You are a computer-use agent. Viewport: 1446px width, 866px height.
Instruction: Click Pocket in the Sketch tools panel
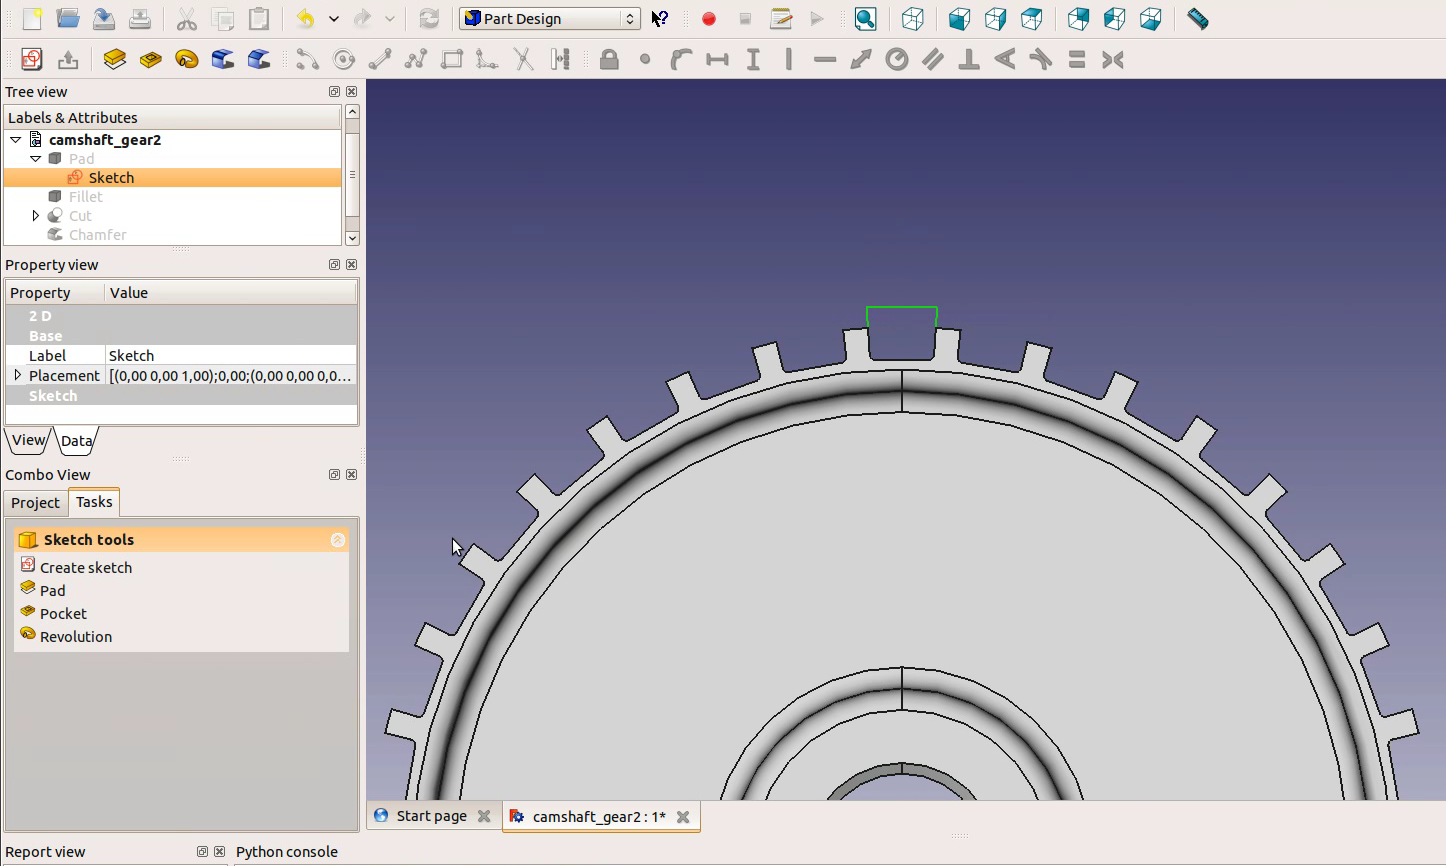63,614
